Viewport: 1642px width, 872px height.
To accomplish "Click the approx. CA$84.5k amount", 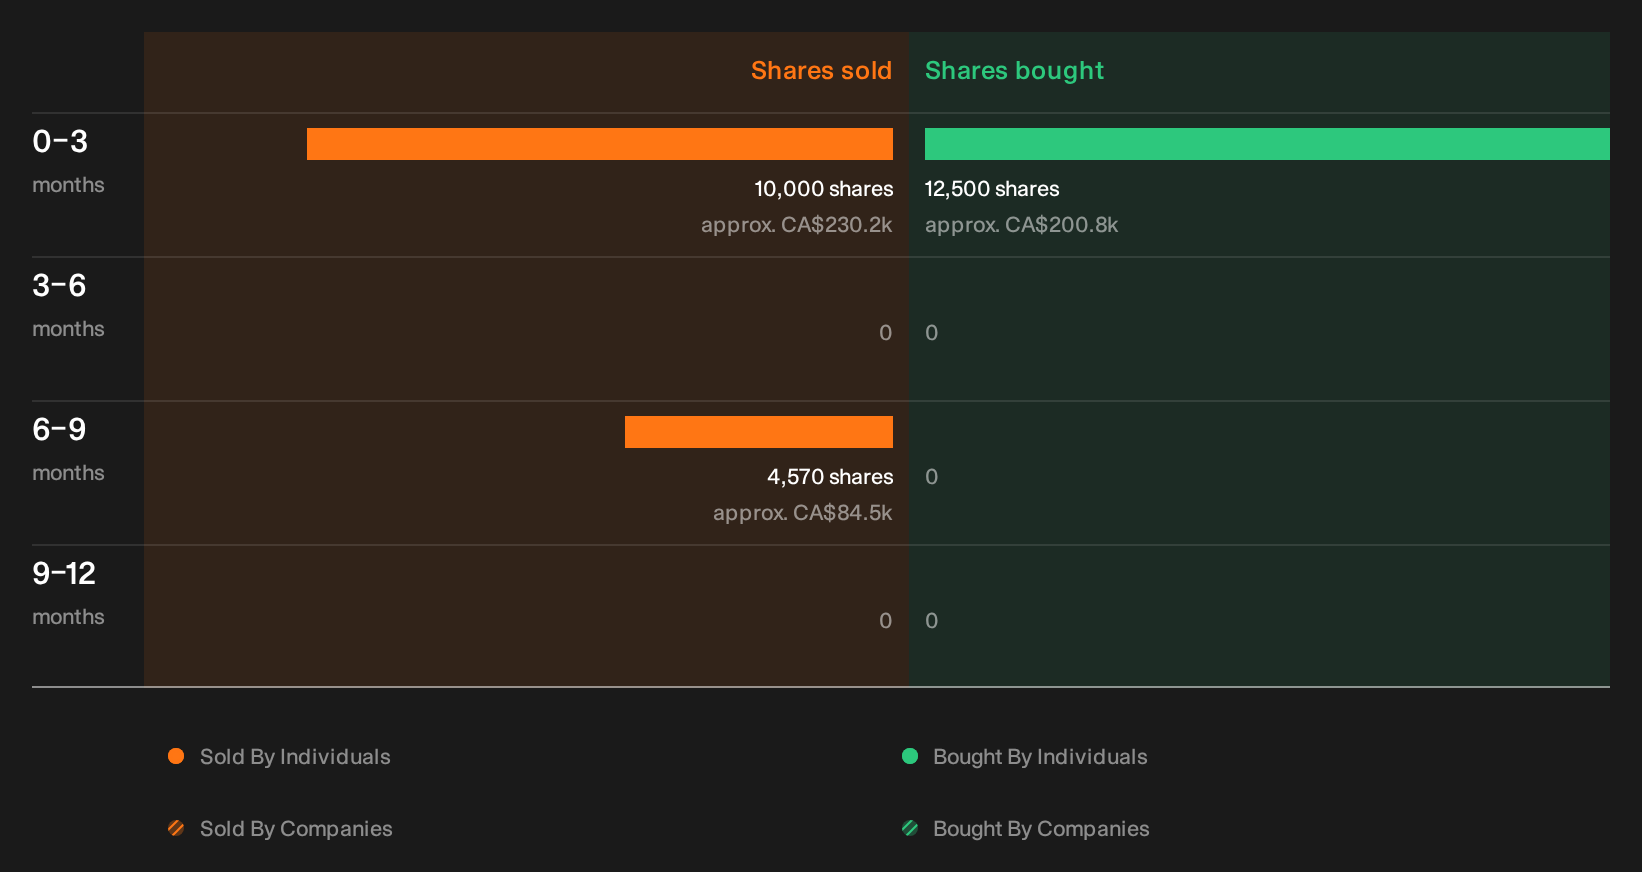I will pos(803,513).
